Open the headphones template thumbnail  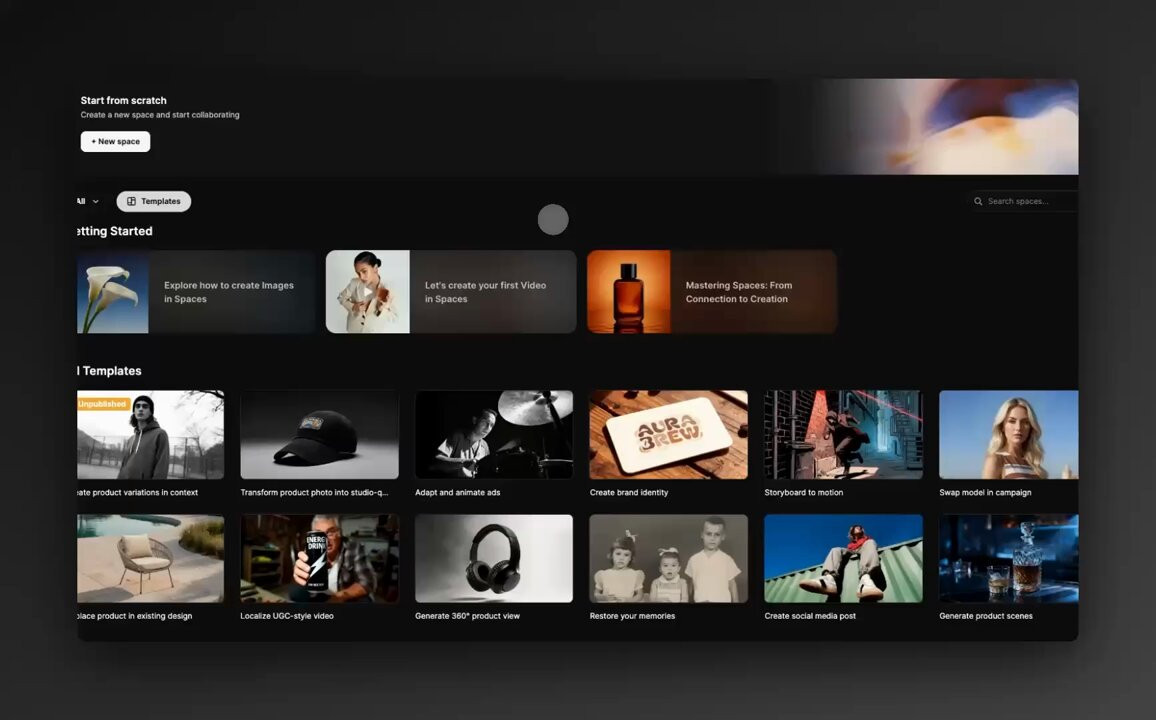point(494,559)
